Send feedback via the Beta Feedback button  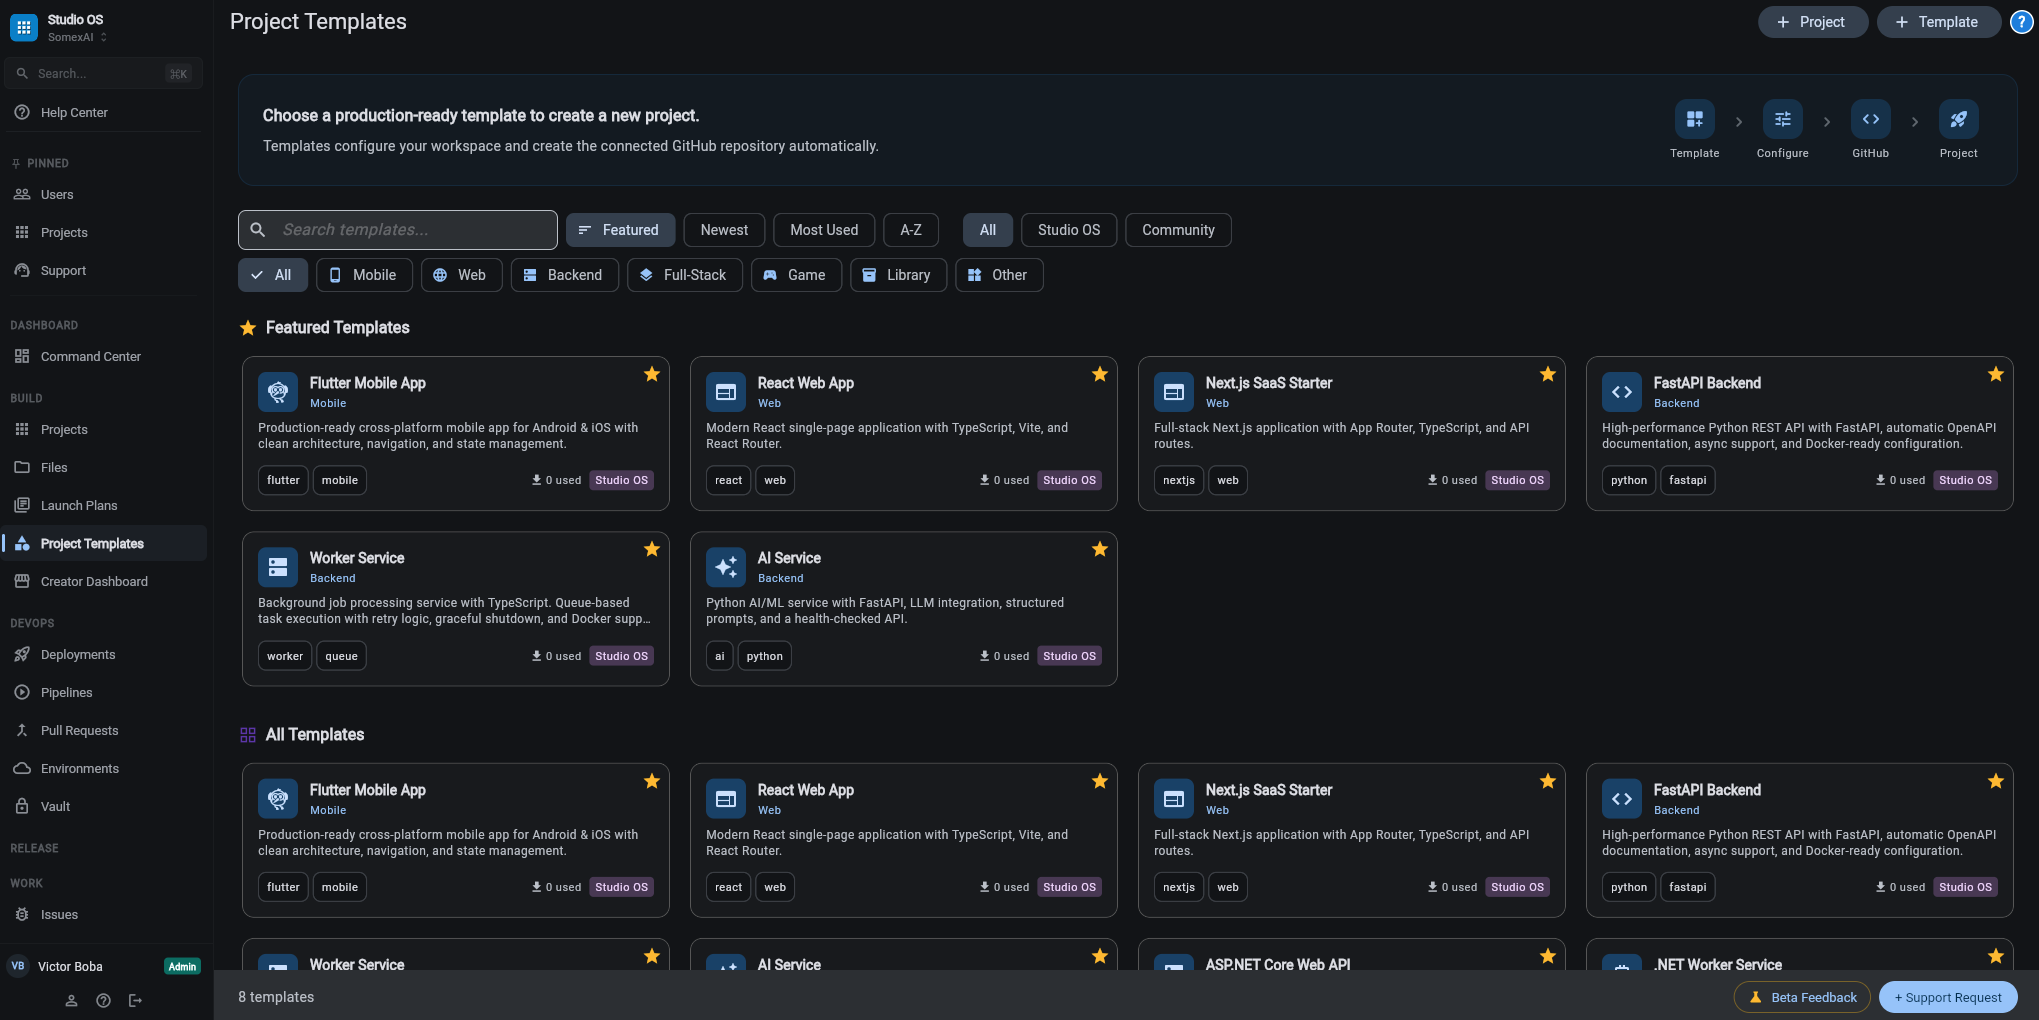click(x=1801, y=997)
